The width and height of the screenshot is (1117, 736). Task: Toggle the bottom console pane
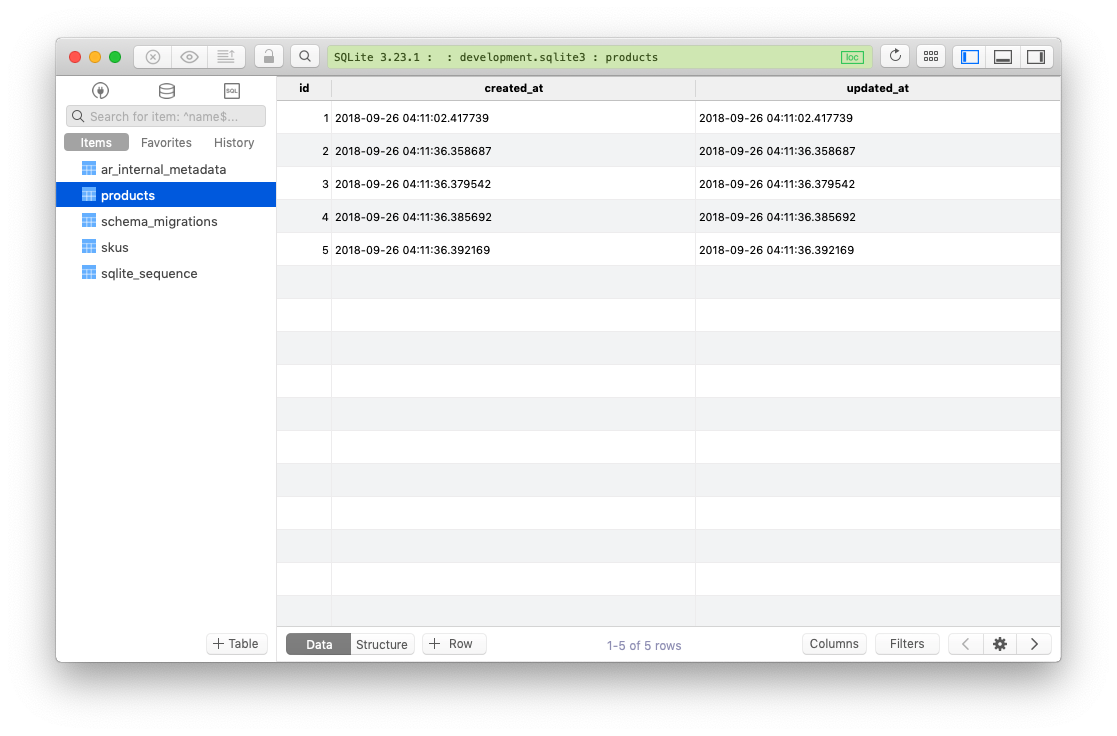click(x=1003, y=57)
